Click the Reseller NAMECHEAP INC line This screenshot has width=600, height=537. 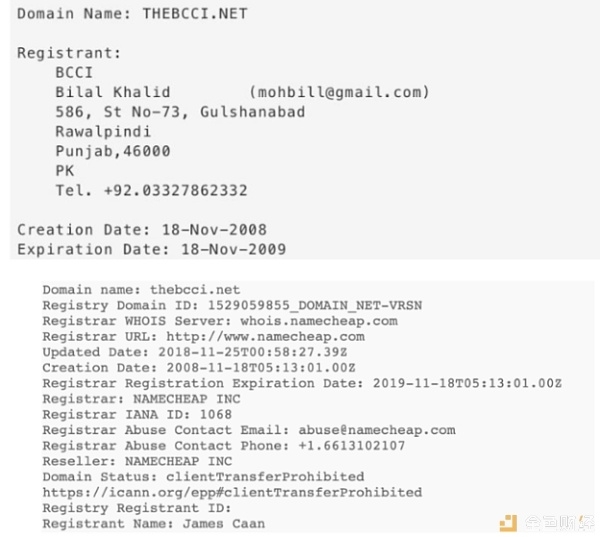[x=137, y=461]
